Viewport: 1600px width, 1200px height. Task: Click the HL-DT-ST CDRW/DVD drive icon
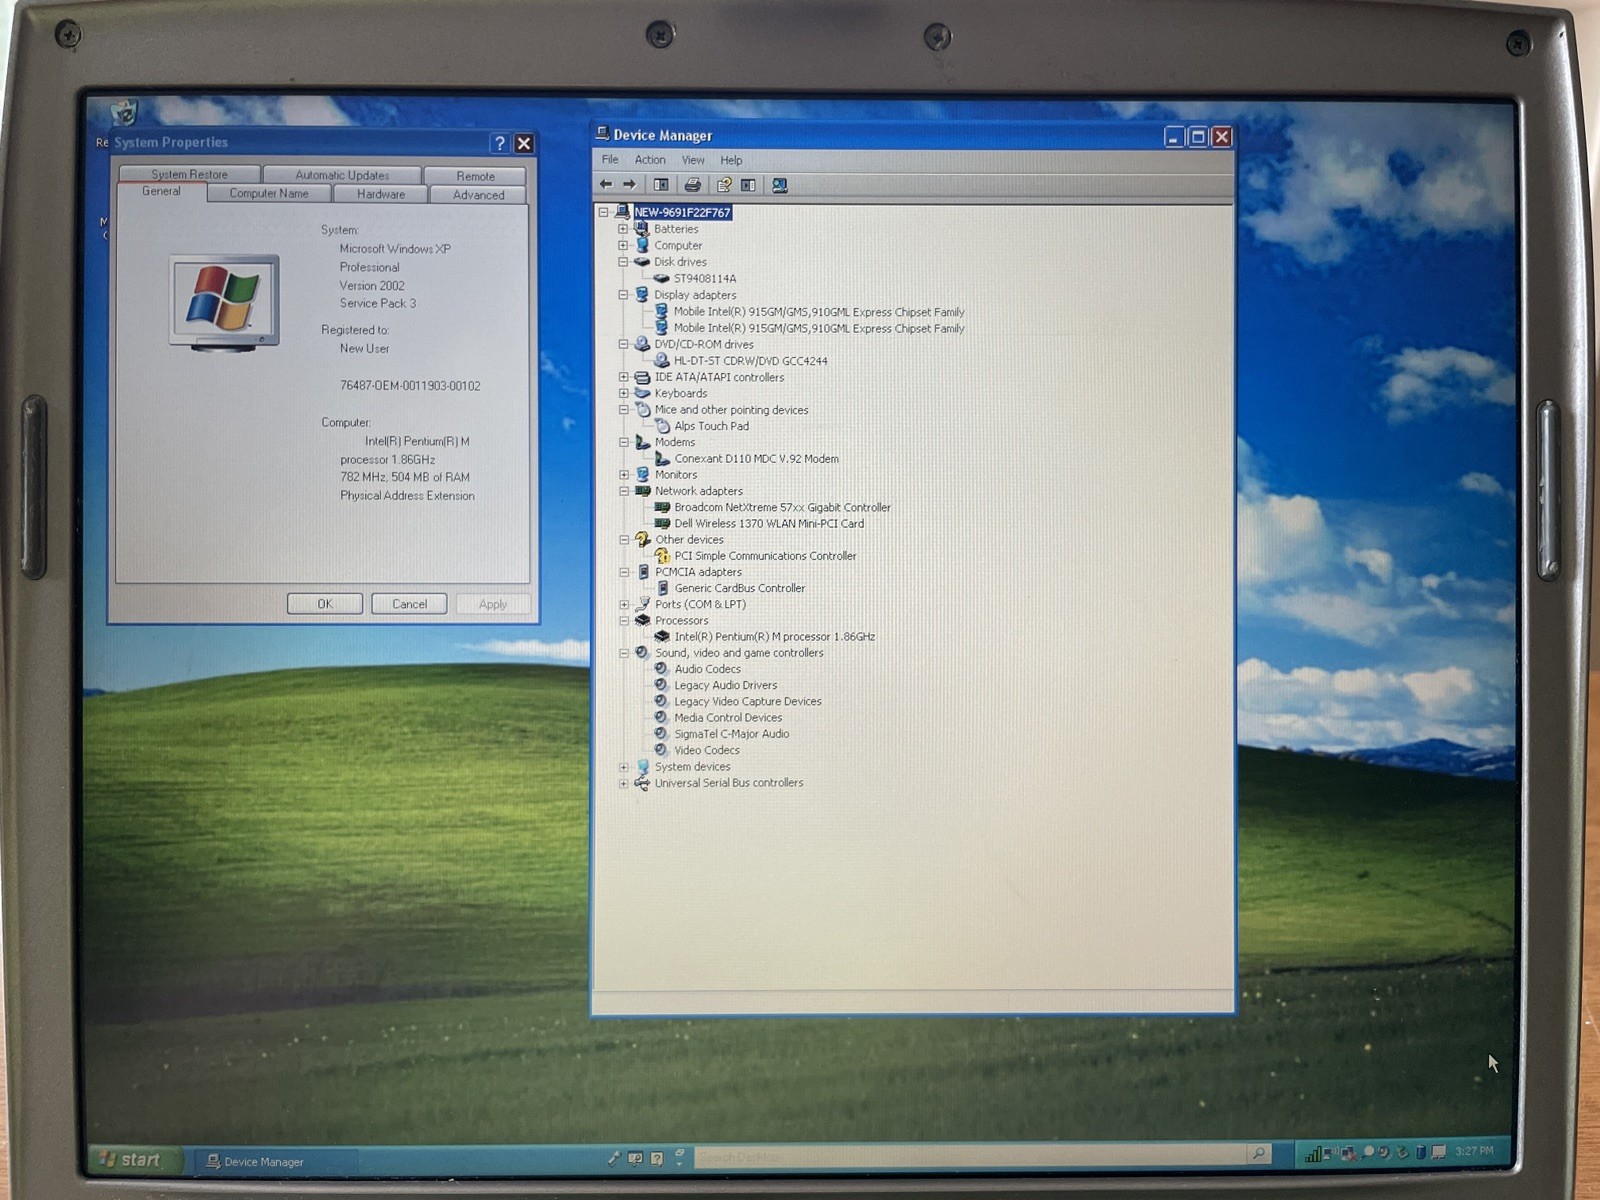pyautogui.click(x=661, y=361)
